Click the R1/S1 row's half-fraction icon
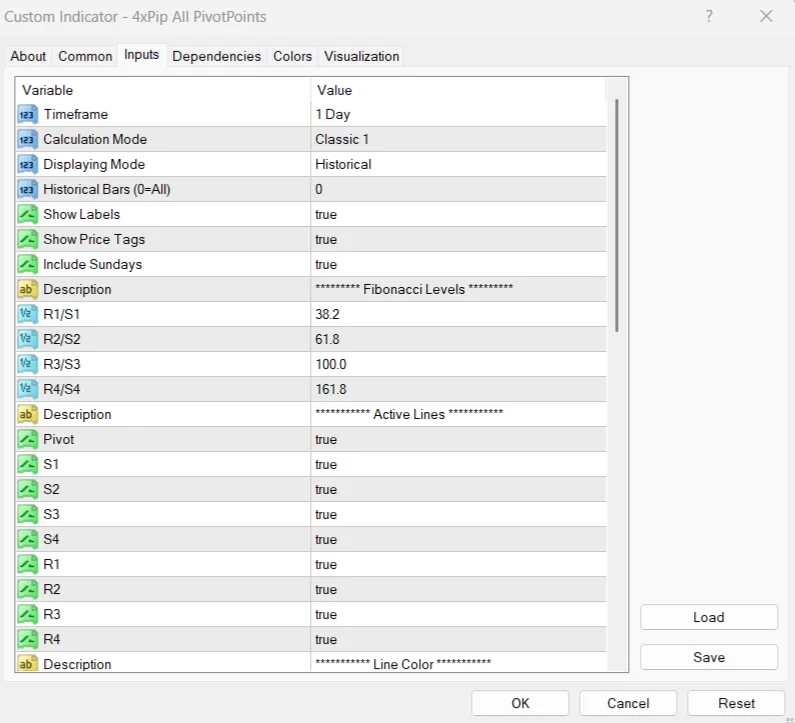Viewport: 795px width, 723px height. tap(27, 314)
